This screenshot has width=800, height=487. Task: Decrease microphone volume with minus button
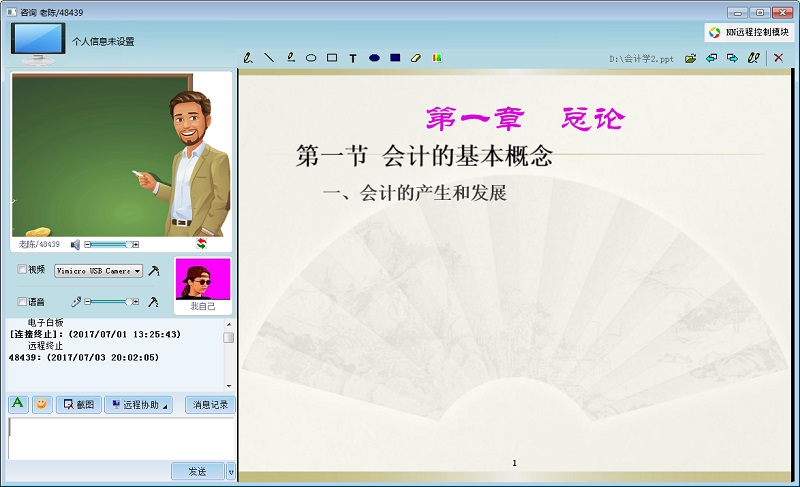(x=88, y=302)
